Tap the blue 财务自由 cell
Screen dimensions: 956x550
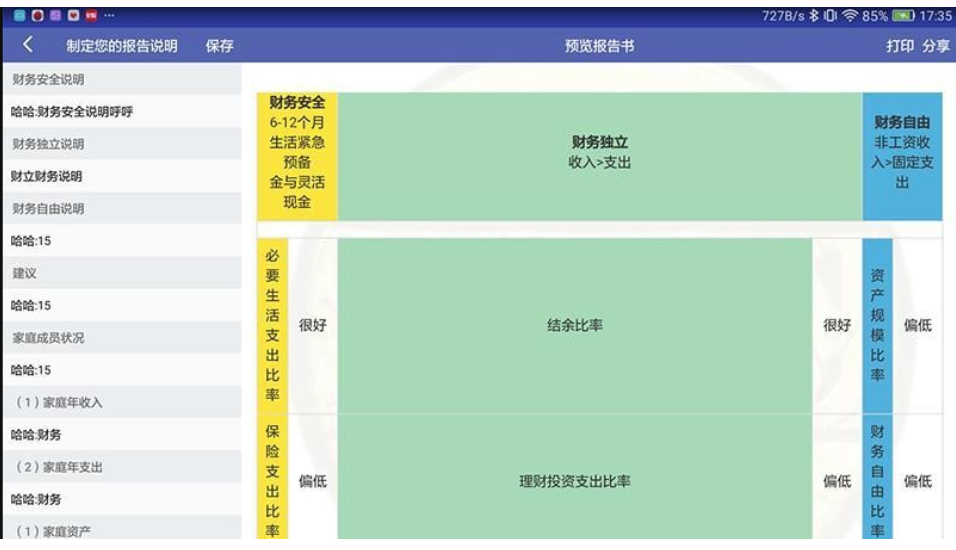coord(902,156)
